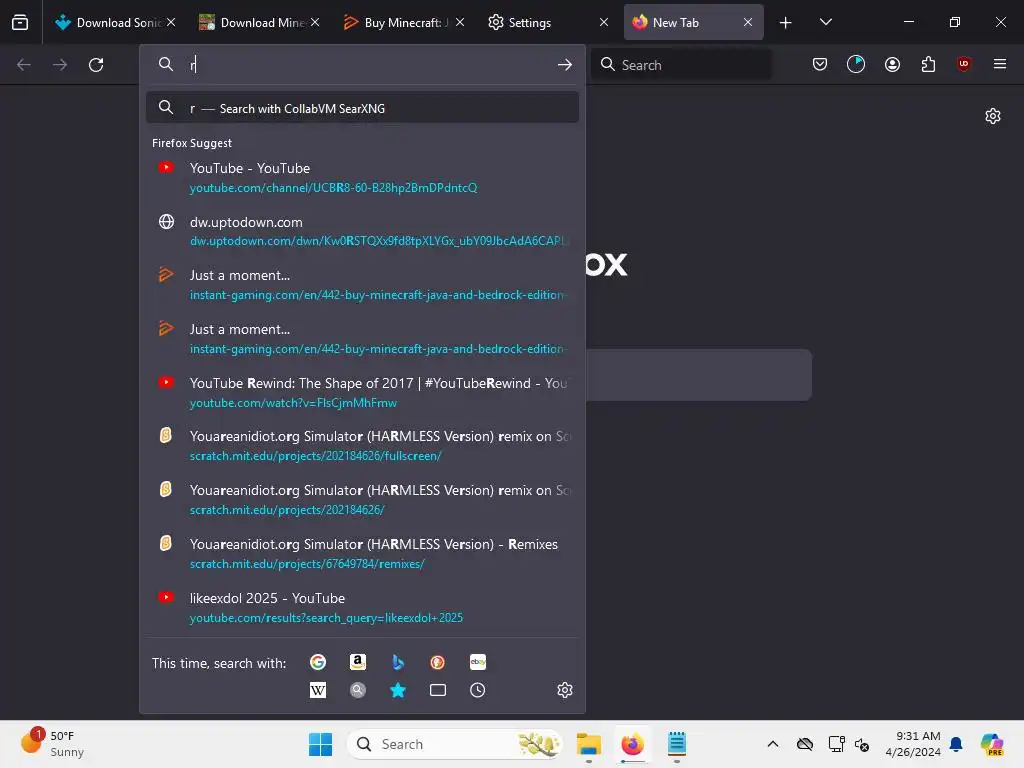Open the Windows Start menu
Image resolution: width=1024 pixels, height=768 pixels.
(x=320, y=744)
